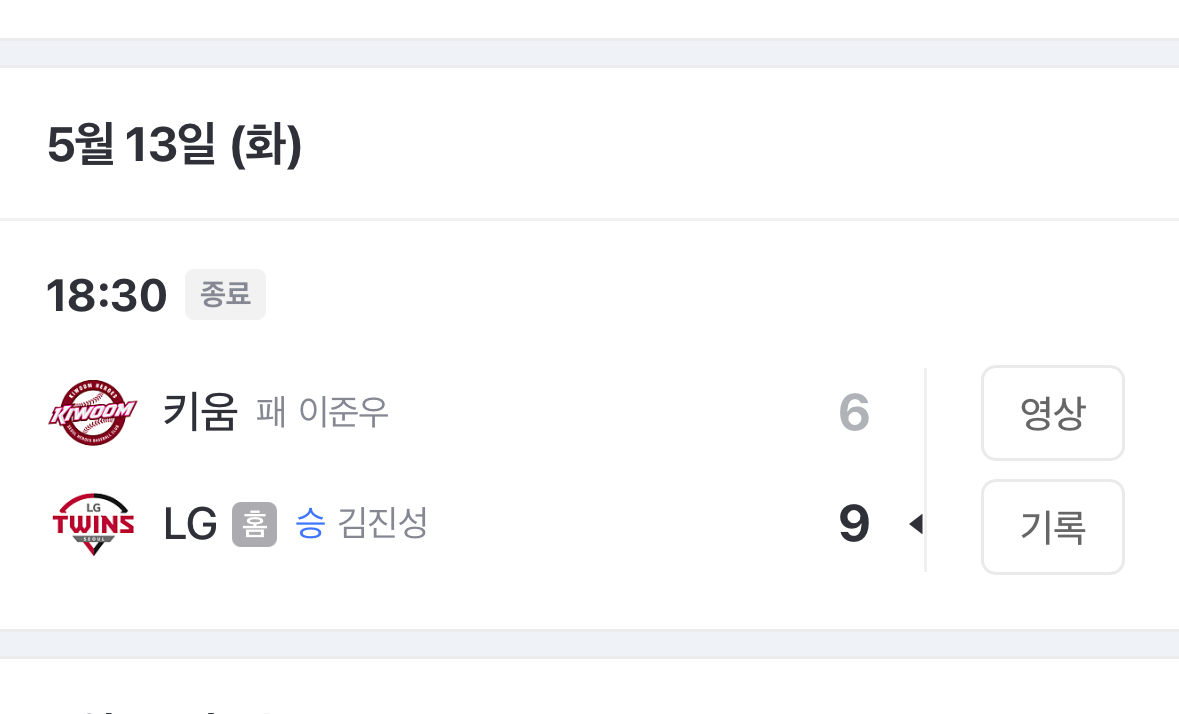Click LG's score of 9

pos(853,524)
